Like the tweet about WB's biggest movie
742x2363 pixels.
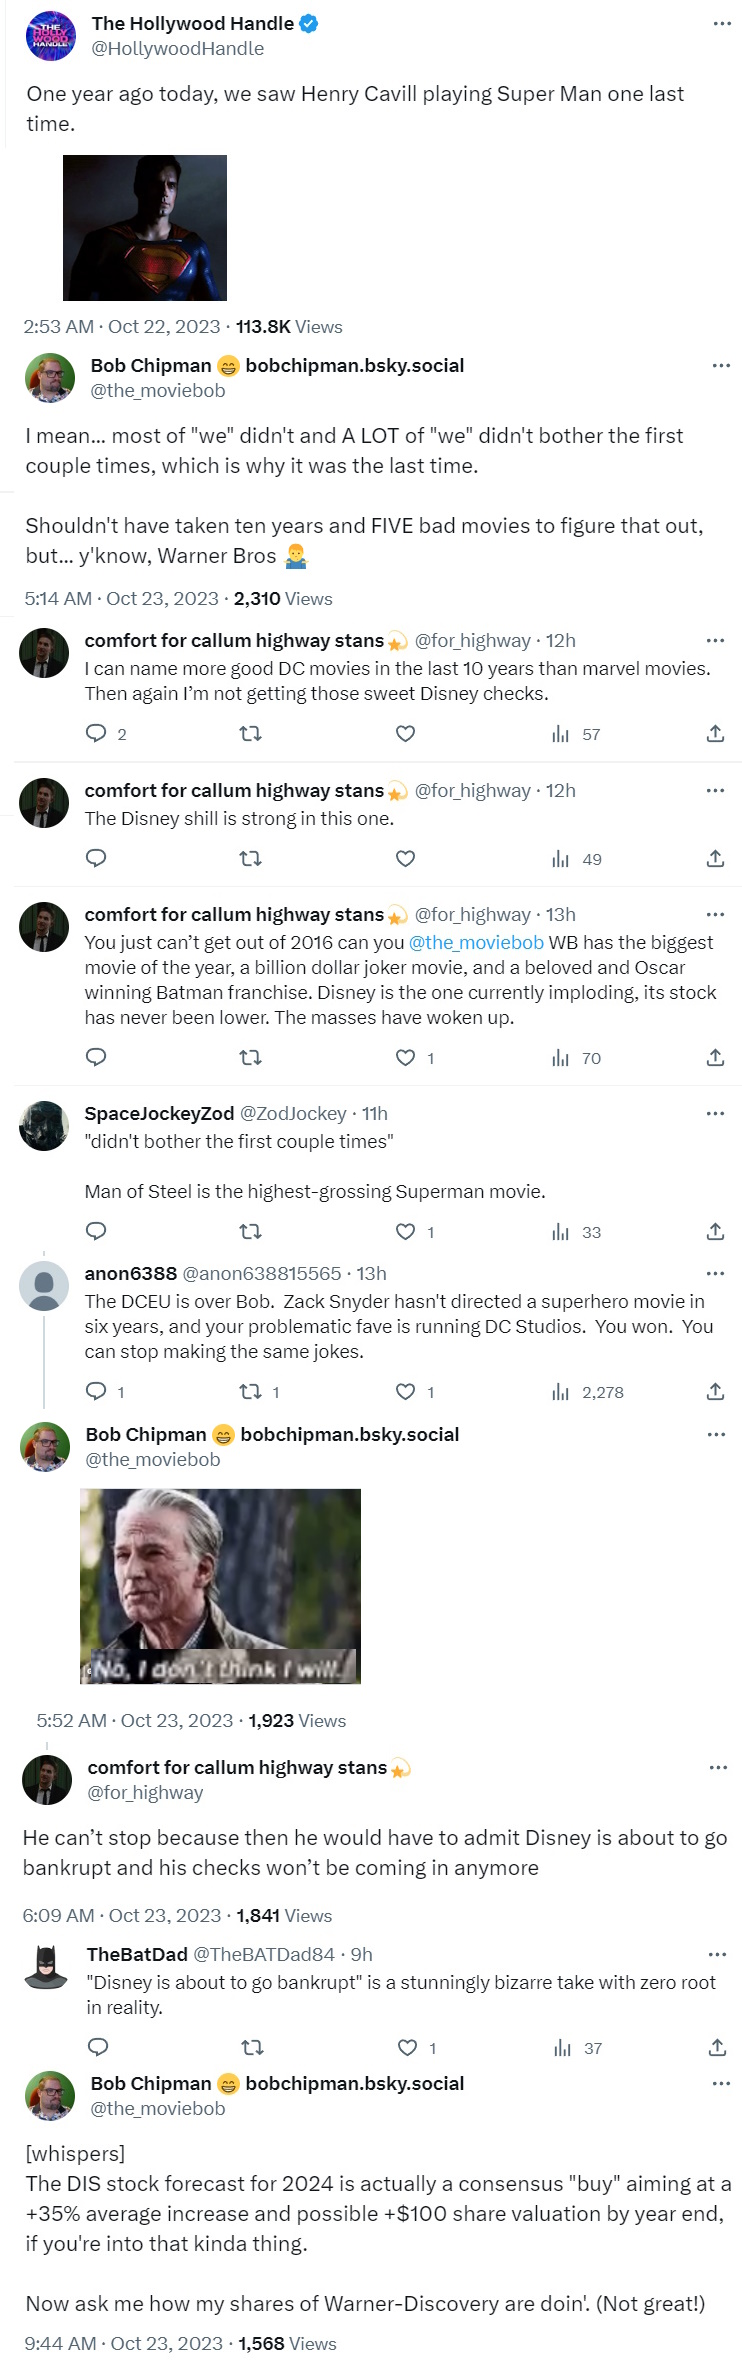(x=405, y=1058)
